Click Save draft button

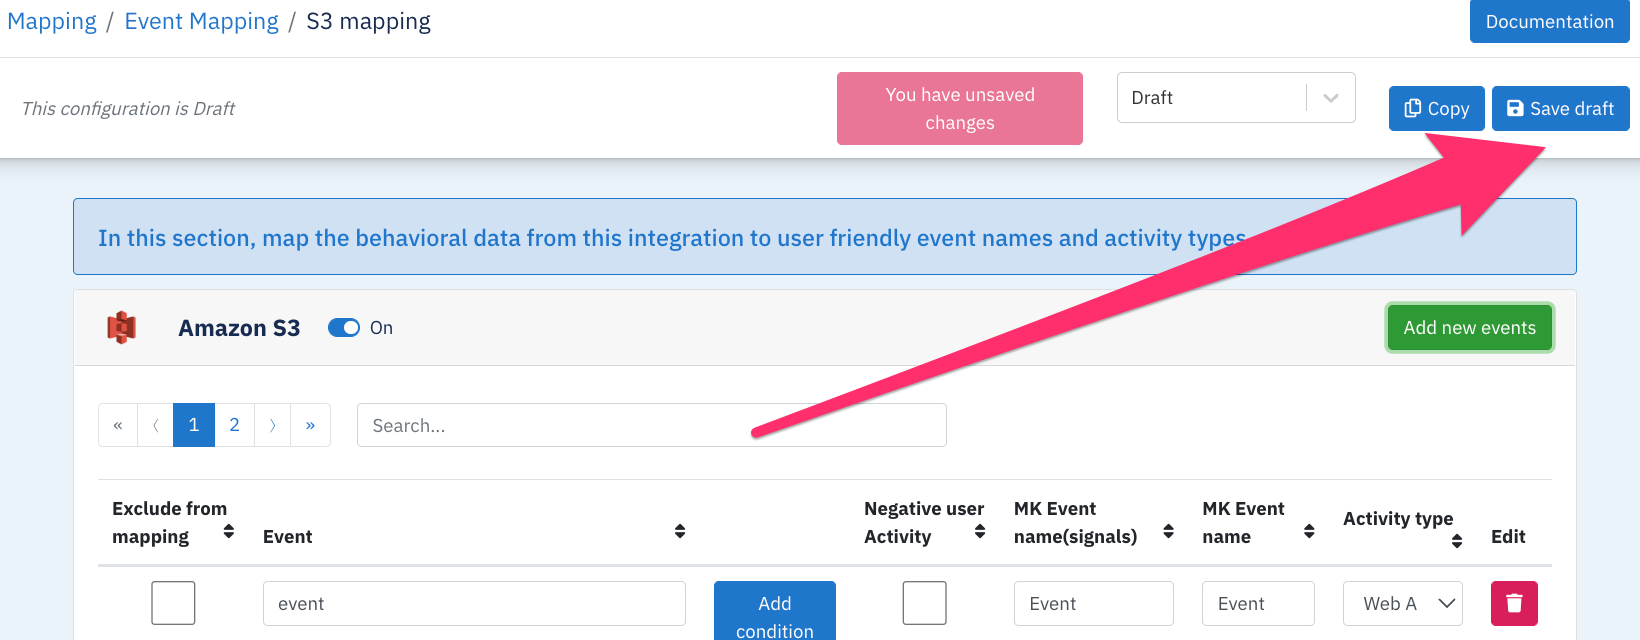click(x=1560, y=108)
